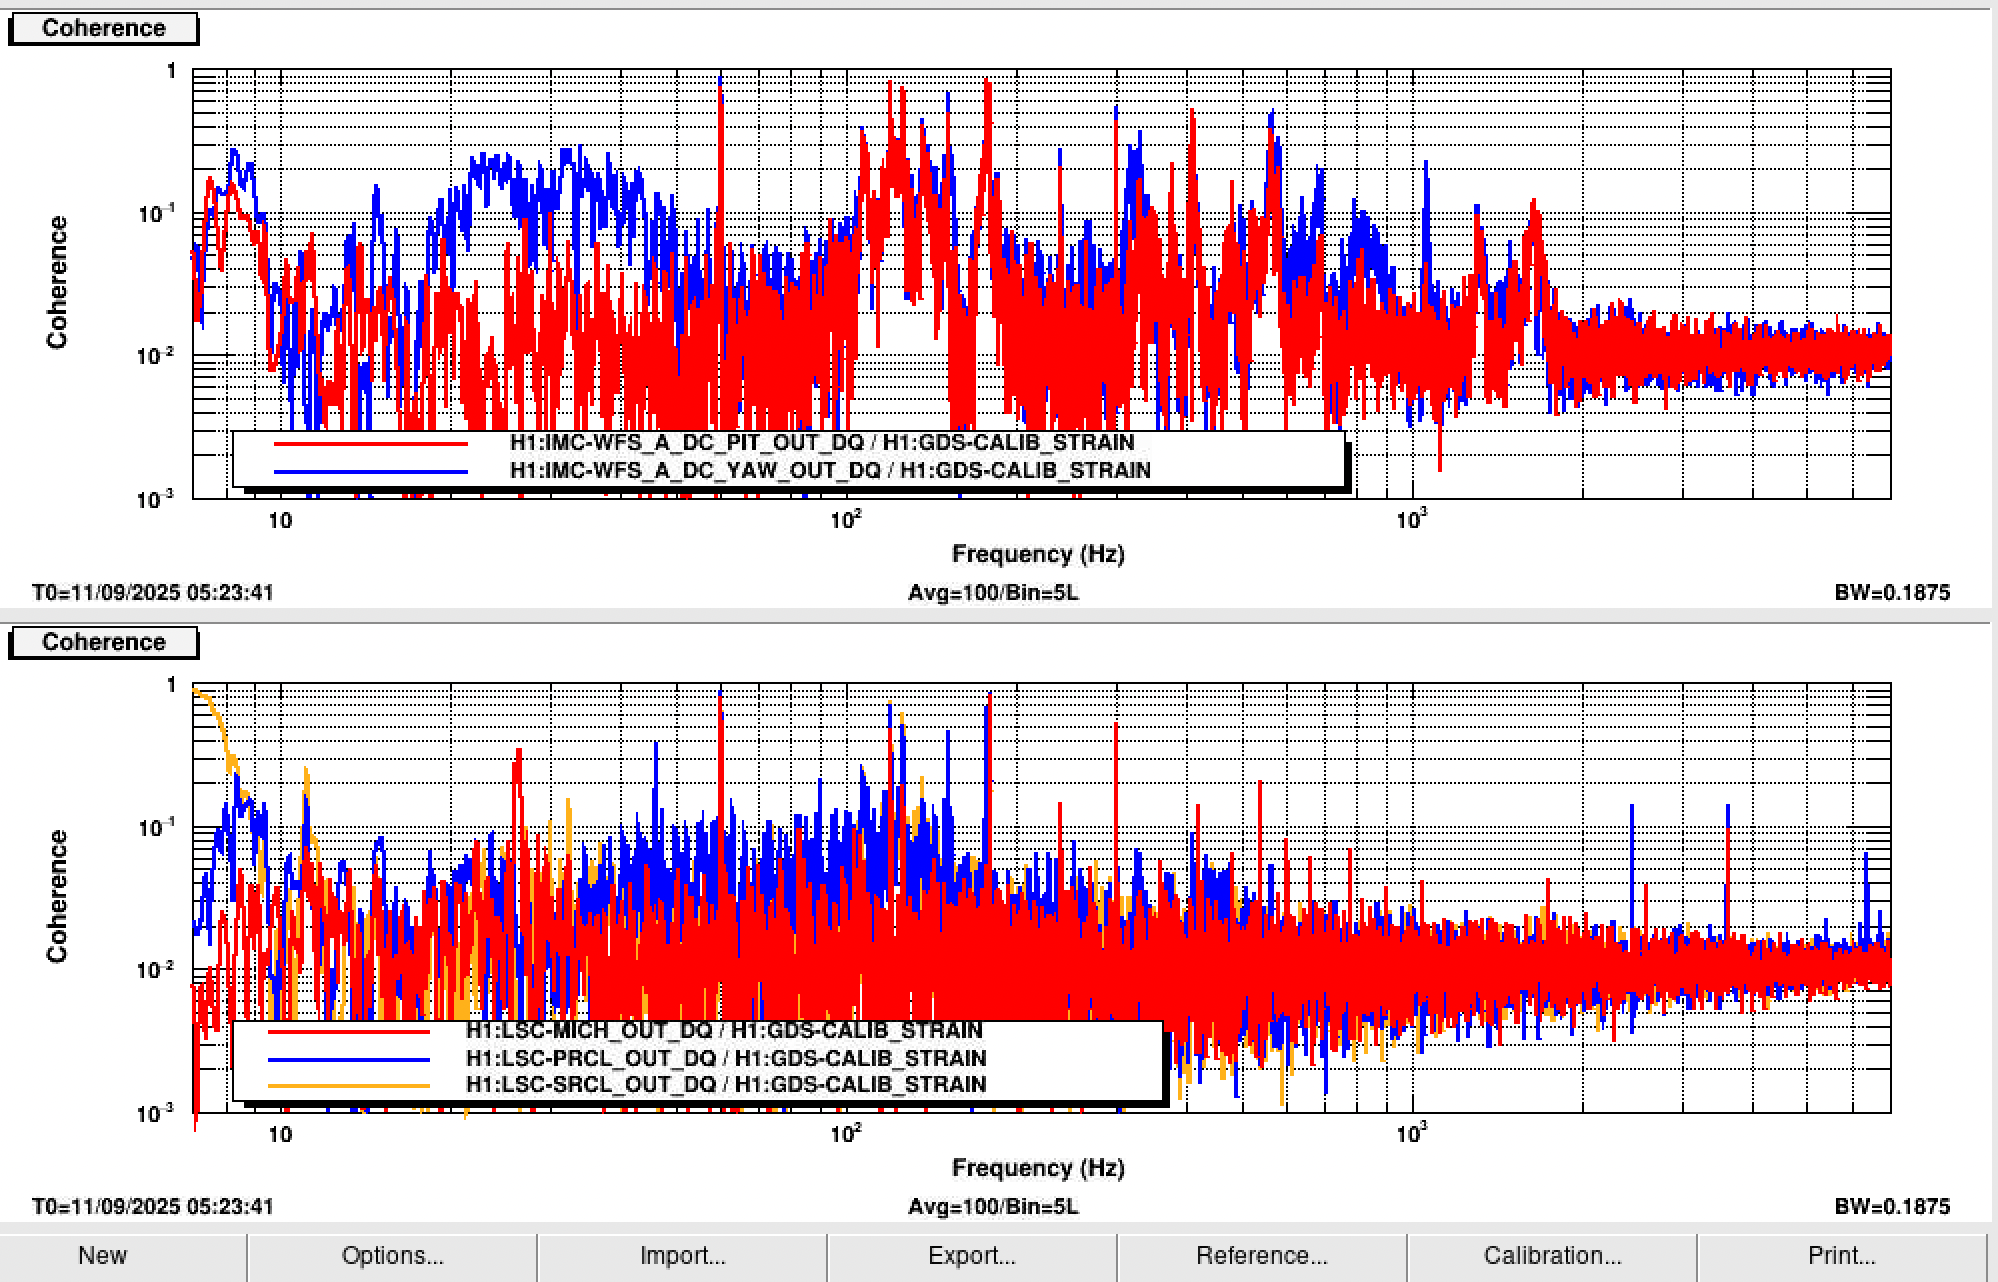Screen dimensions: 1998x1282
Task: Click the top plot Avg=100/Bin=5L text
Action: coord(992,593)
